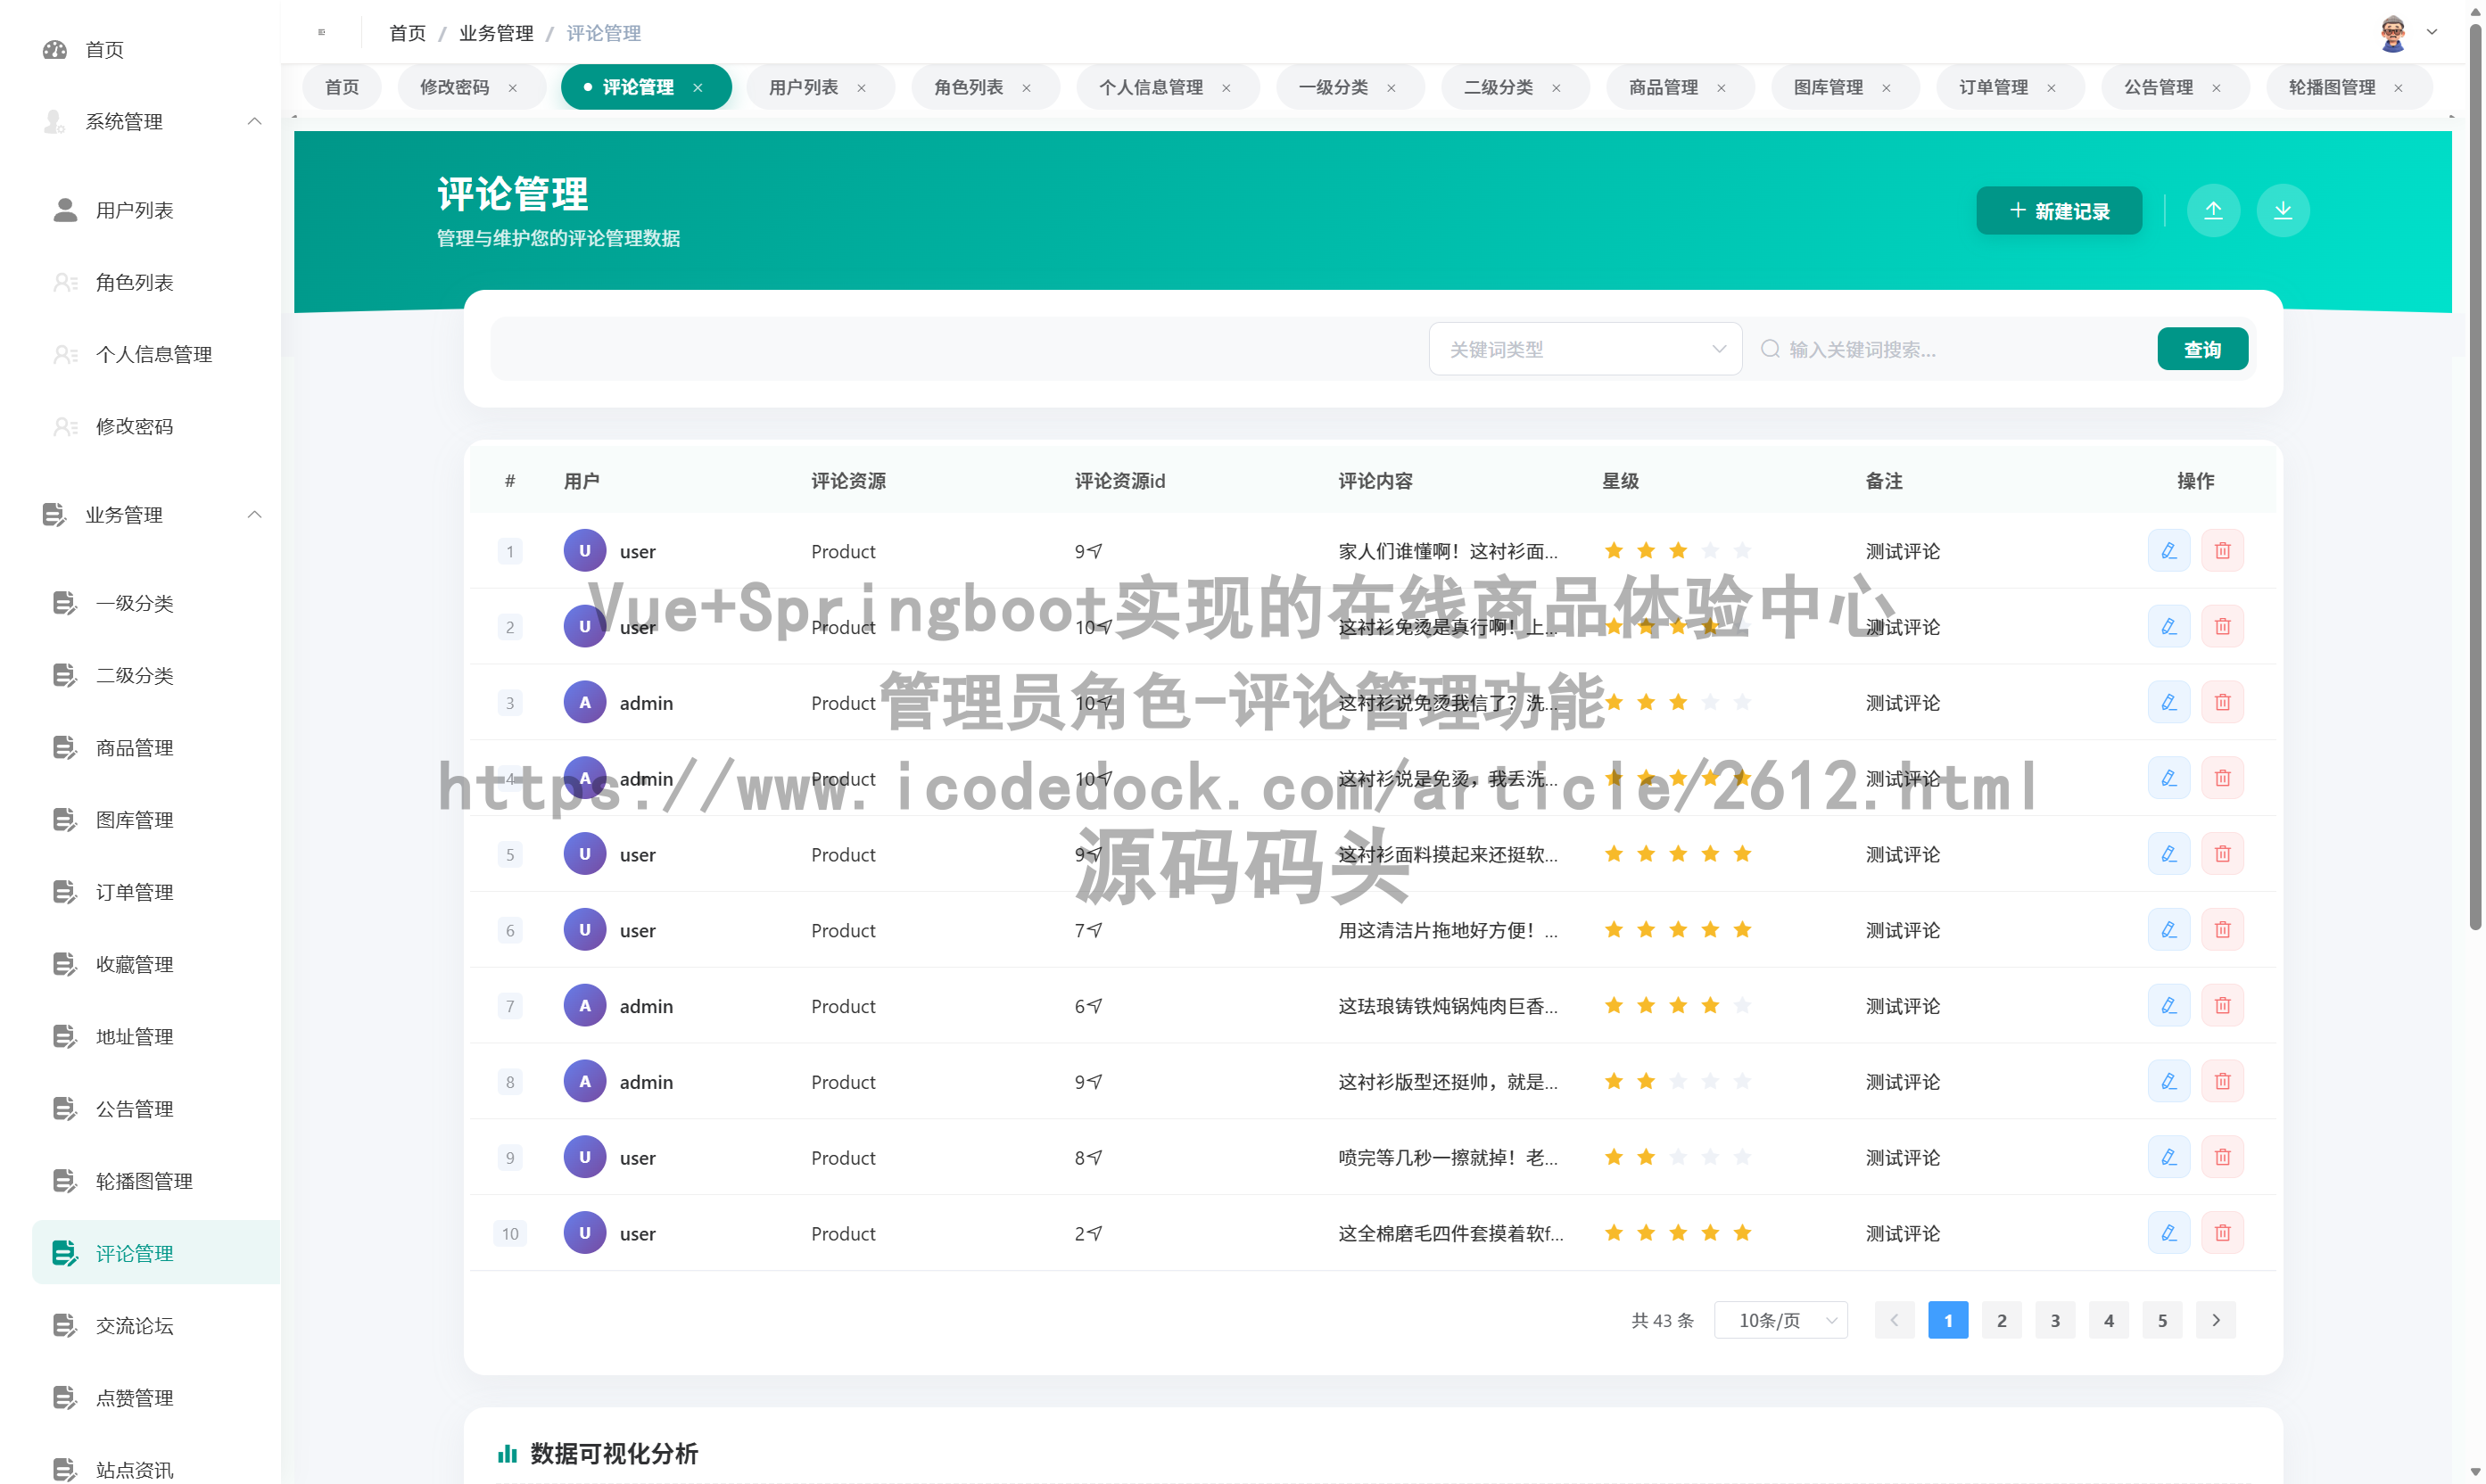Click the upload/import circular icon in header
The image size is (2486, 1484).
pos(2214,210)
